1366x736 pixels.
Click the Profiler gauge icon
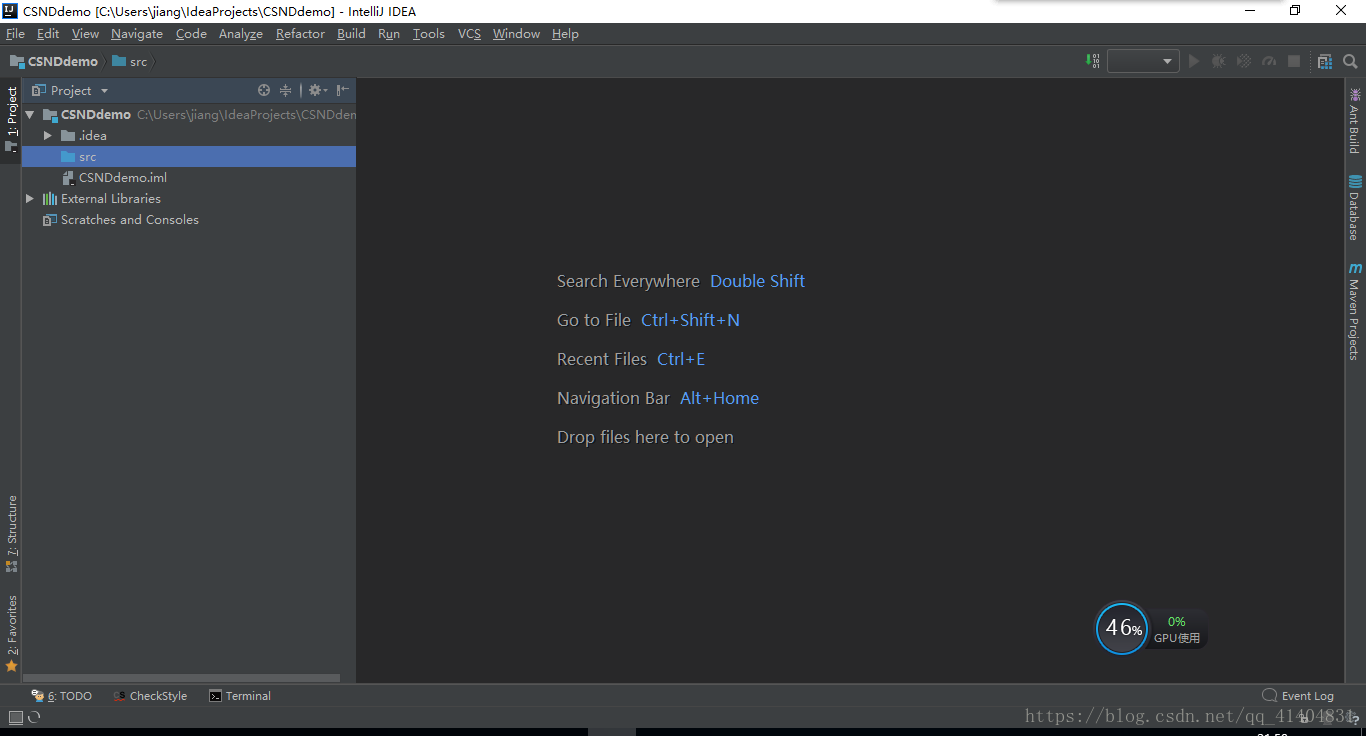(x=1268, y=61)
